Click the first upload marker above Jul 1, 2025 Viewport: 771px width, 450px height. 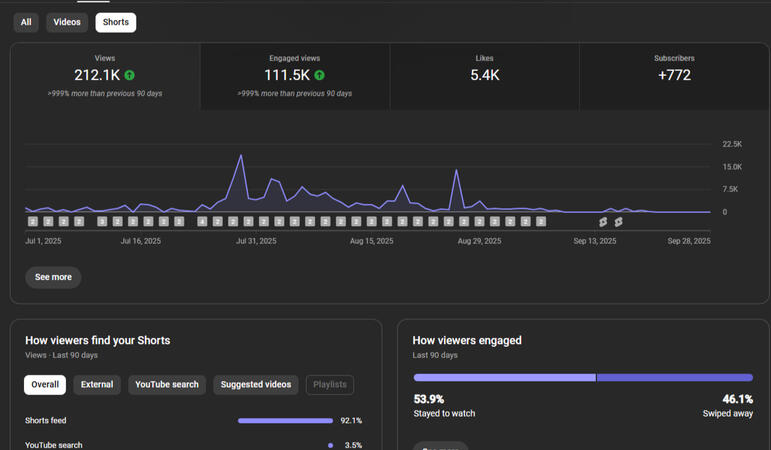click(33, 222)
